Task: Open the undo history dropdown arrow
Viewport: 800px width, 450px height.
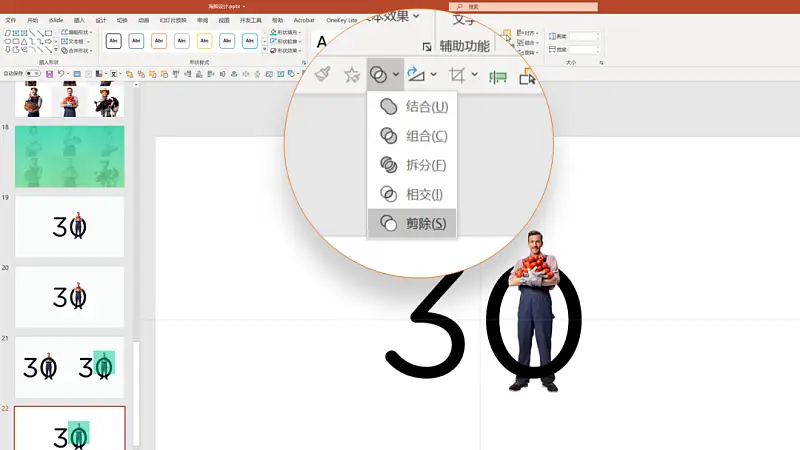Action: click(68, 73)
